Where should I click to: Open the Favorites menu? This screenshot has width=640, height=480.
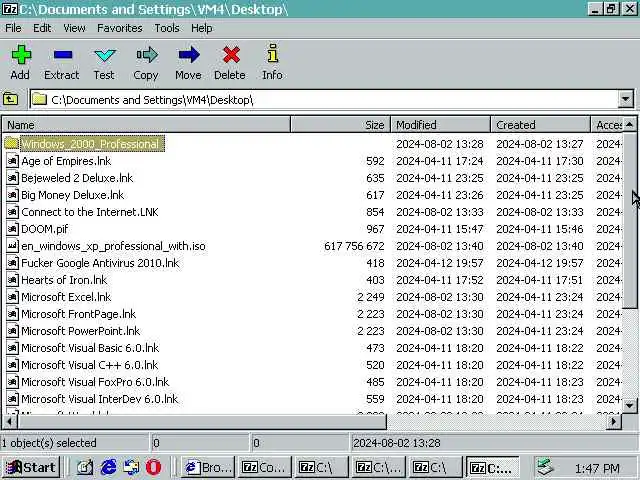120,28
